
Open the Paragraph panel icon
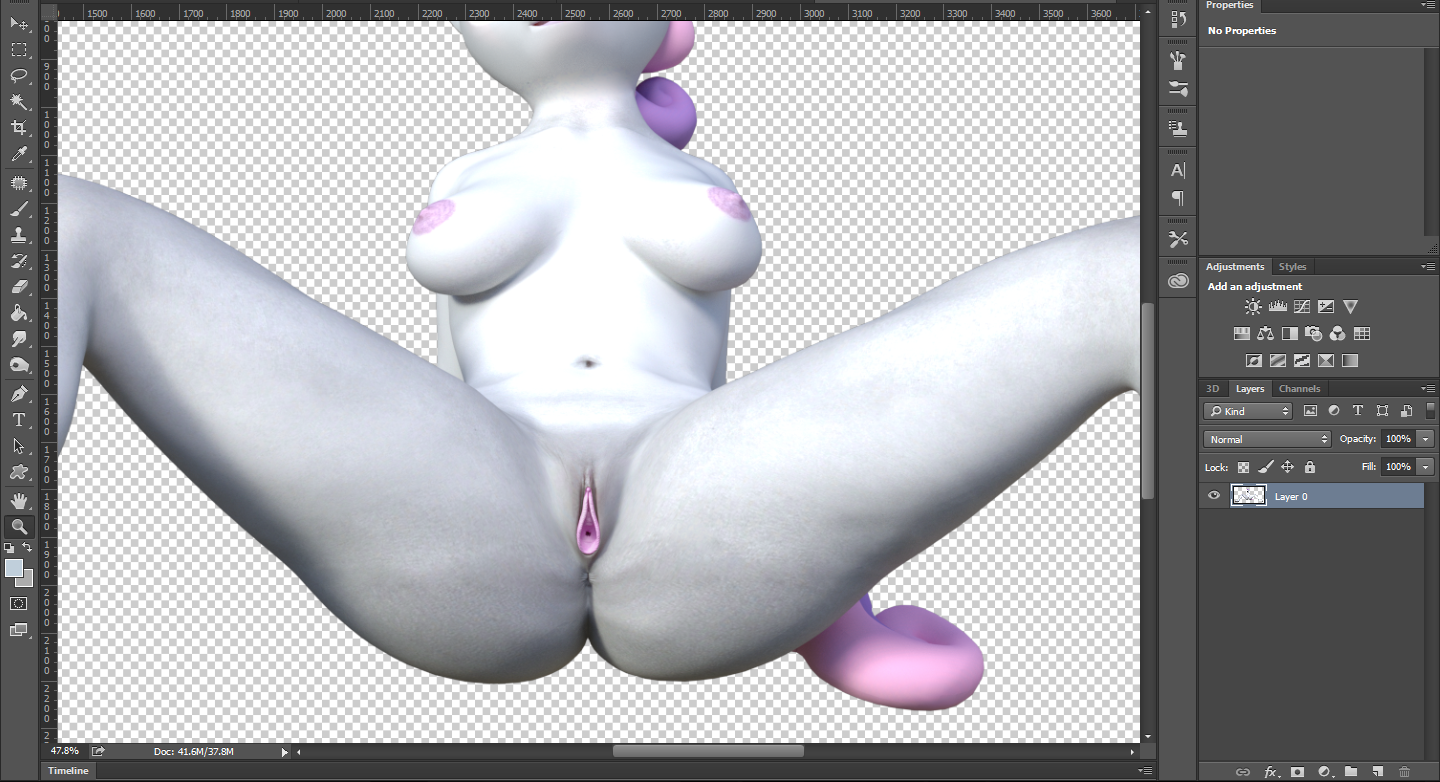pyautogui.click(x=1178, y=198)
